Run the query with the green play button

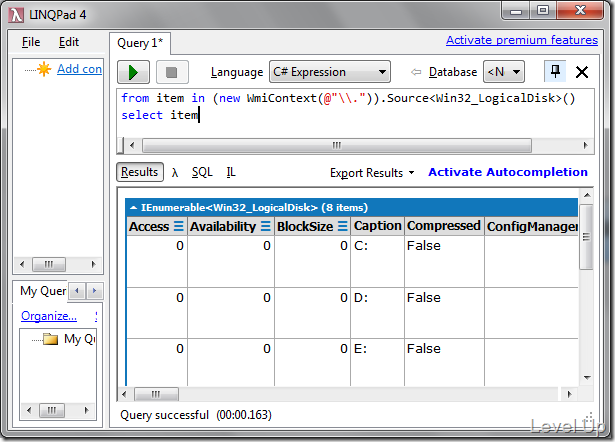(x=133, y=72)
